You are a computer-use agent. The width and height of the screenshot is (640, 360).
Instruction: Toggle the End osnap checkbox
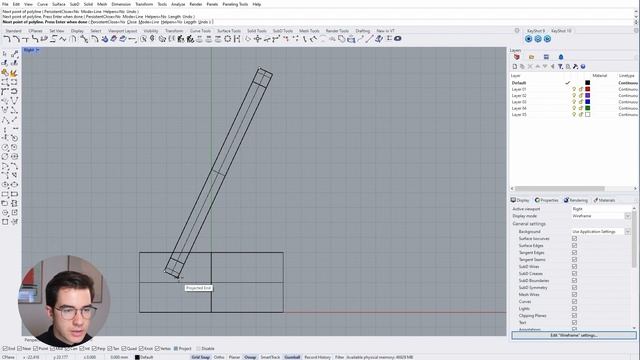[5, 349]
